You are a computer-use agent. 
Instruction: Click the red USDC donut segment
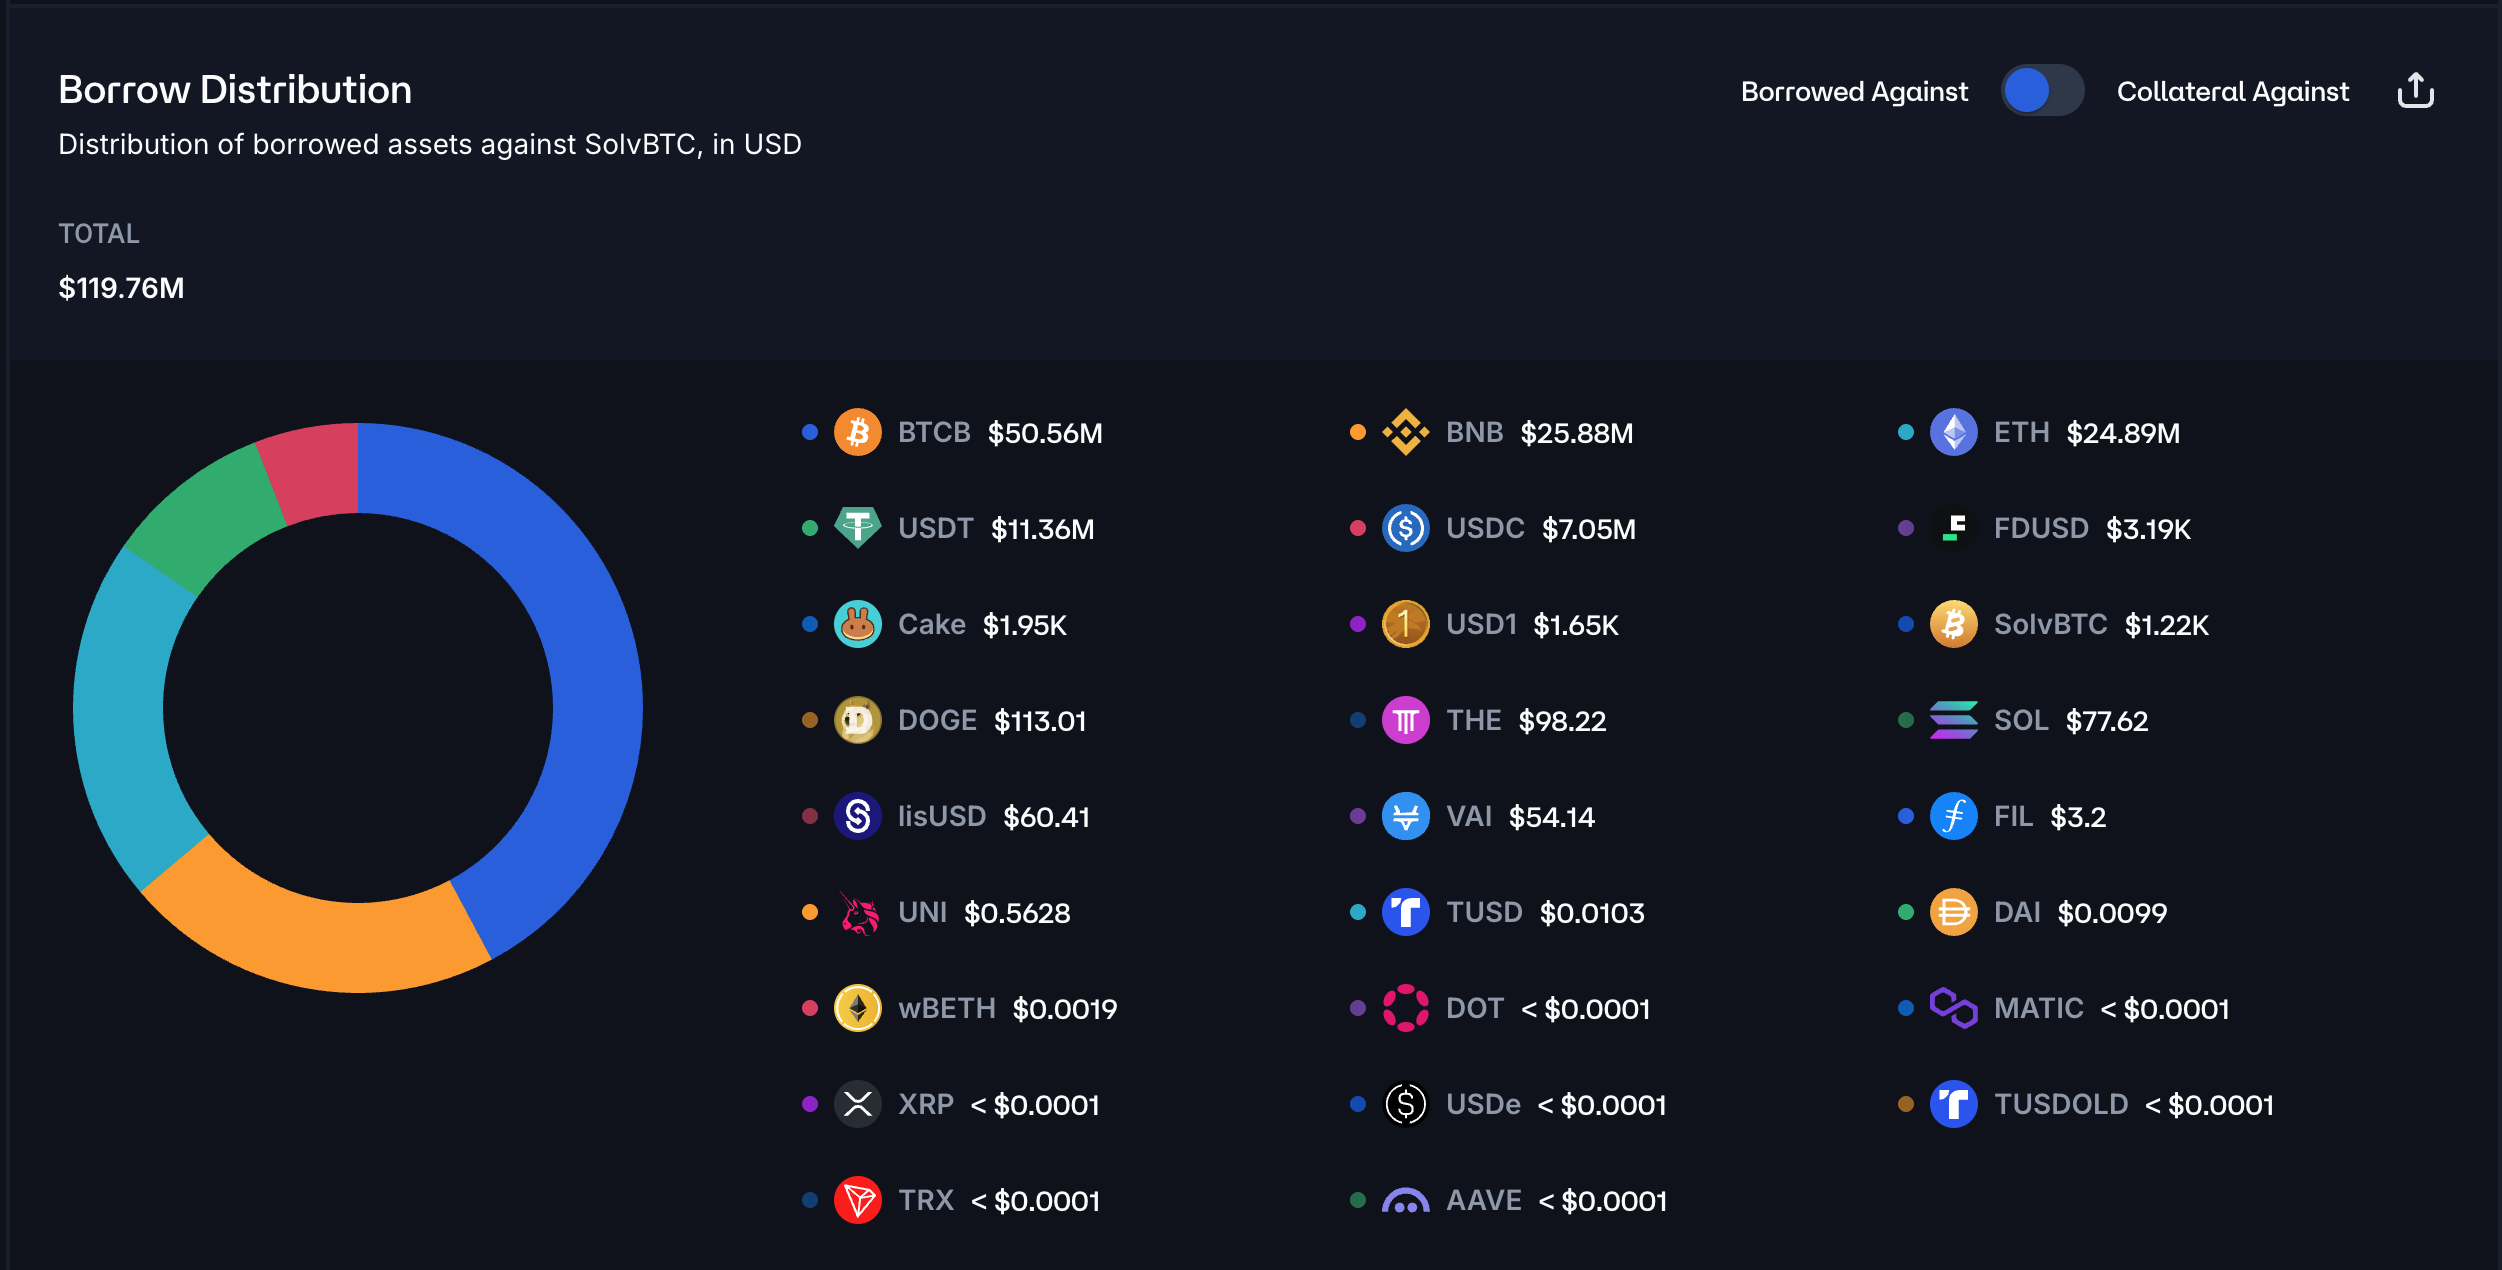click(x=315, y=470)
